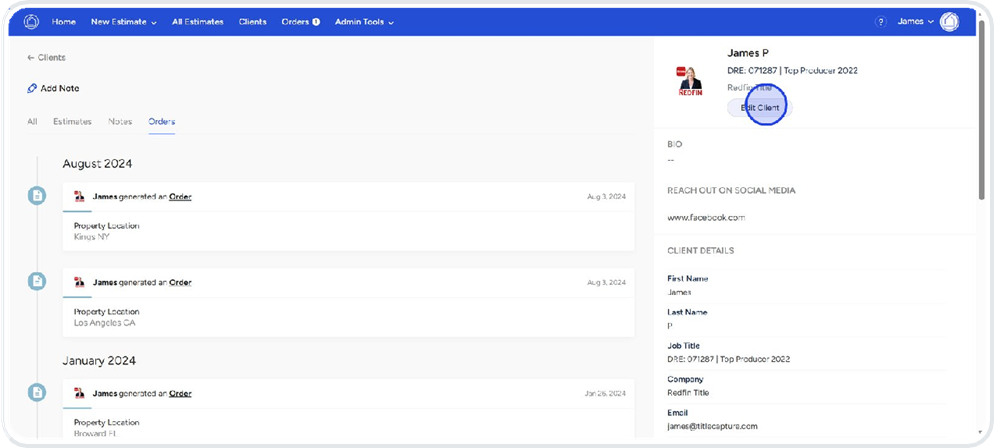Screen dimensions: 994x448
Task: Click the August 2024 heading
Action: [x=97, y=163]
